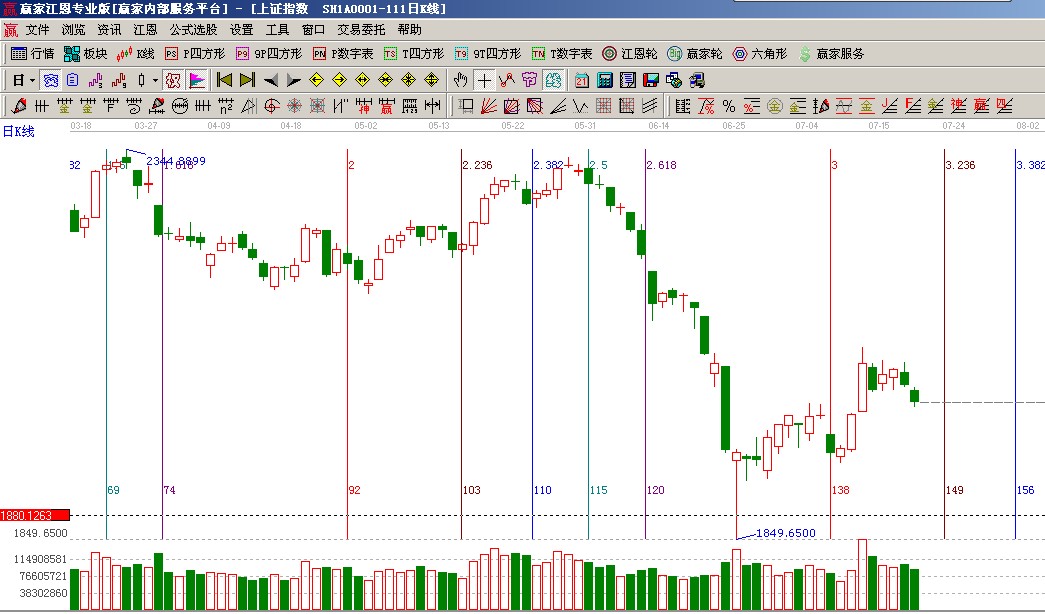Open the 江恩 menu
Viewport: 1045px width, 614px height.
coord(146,30)
